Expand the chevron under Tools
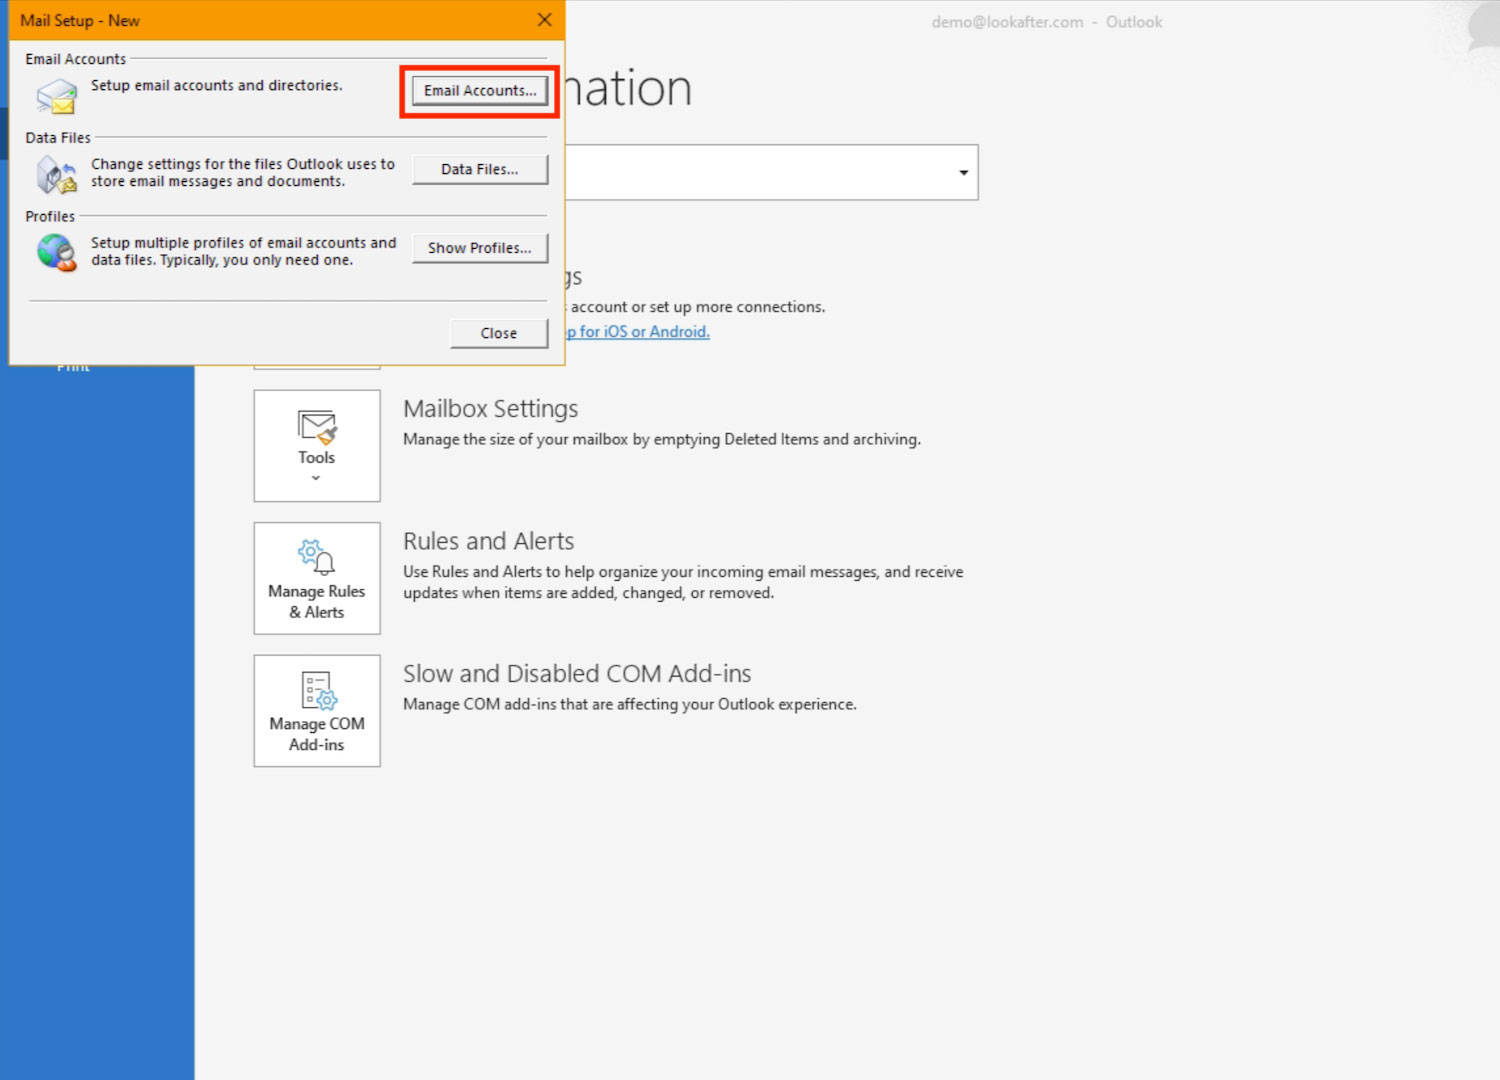The height and width of the screenshot is (1080, 1500). [316, 478]
